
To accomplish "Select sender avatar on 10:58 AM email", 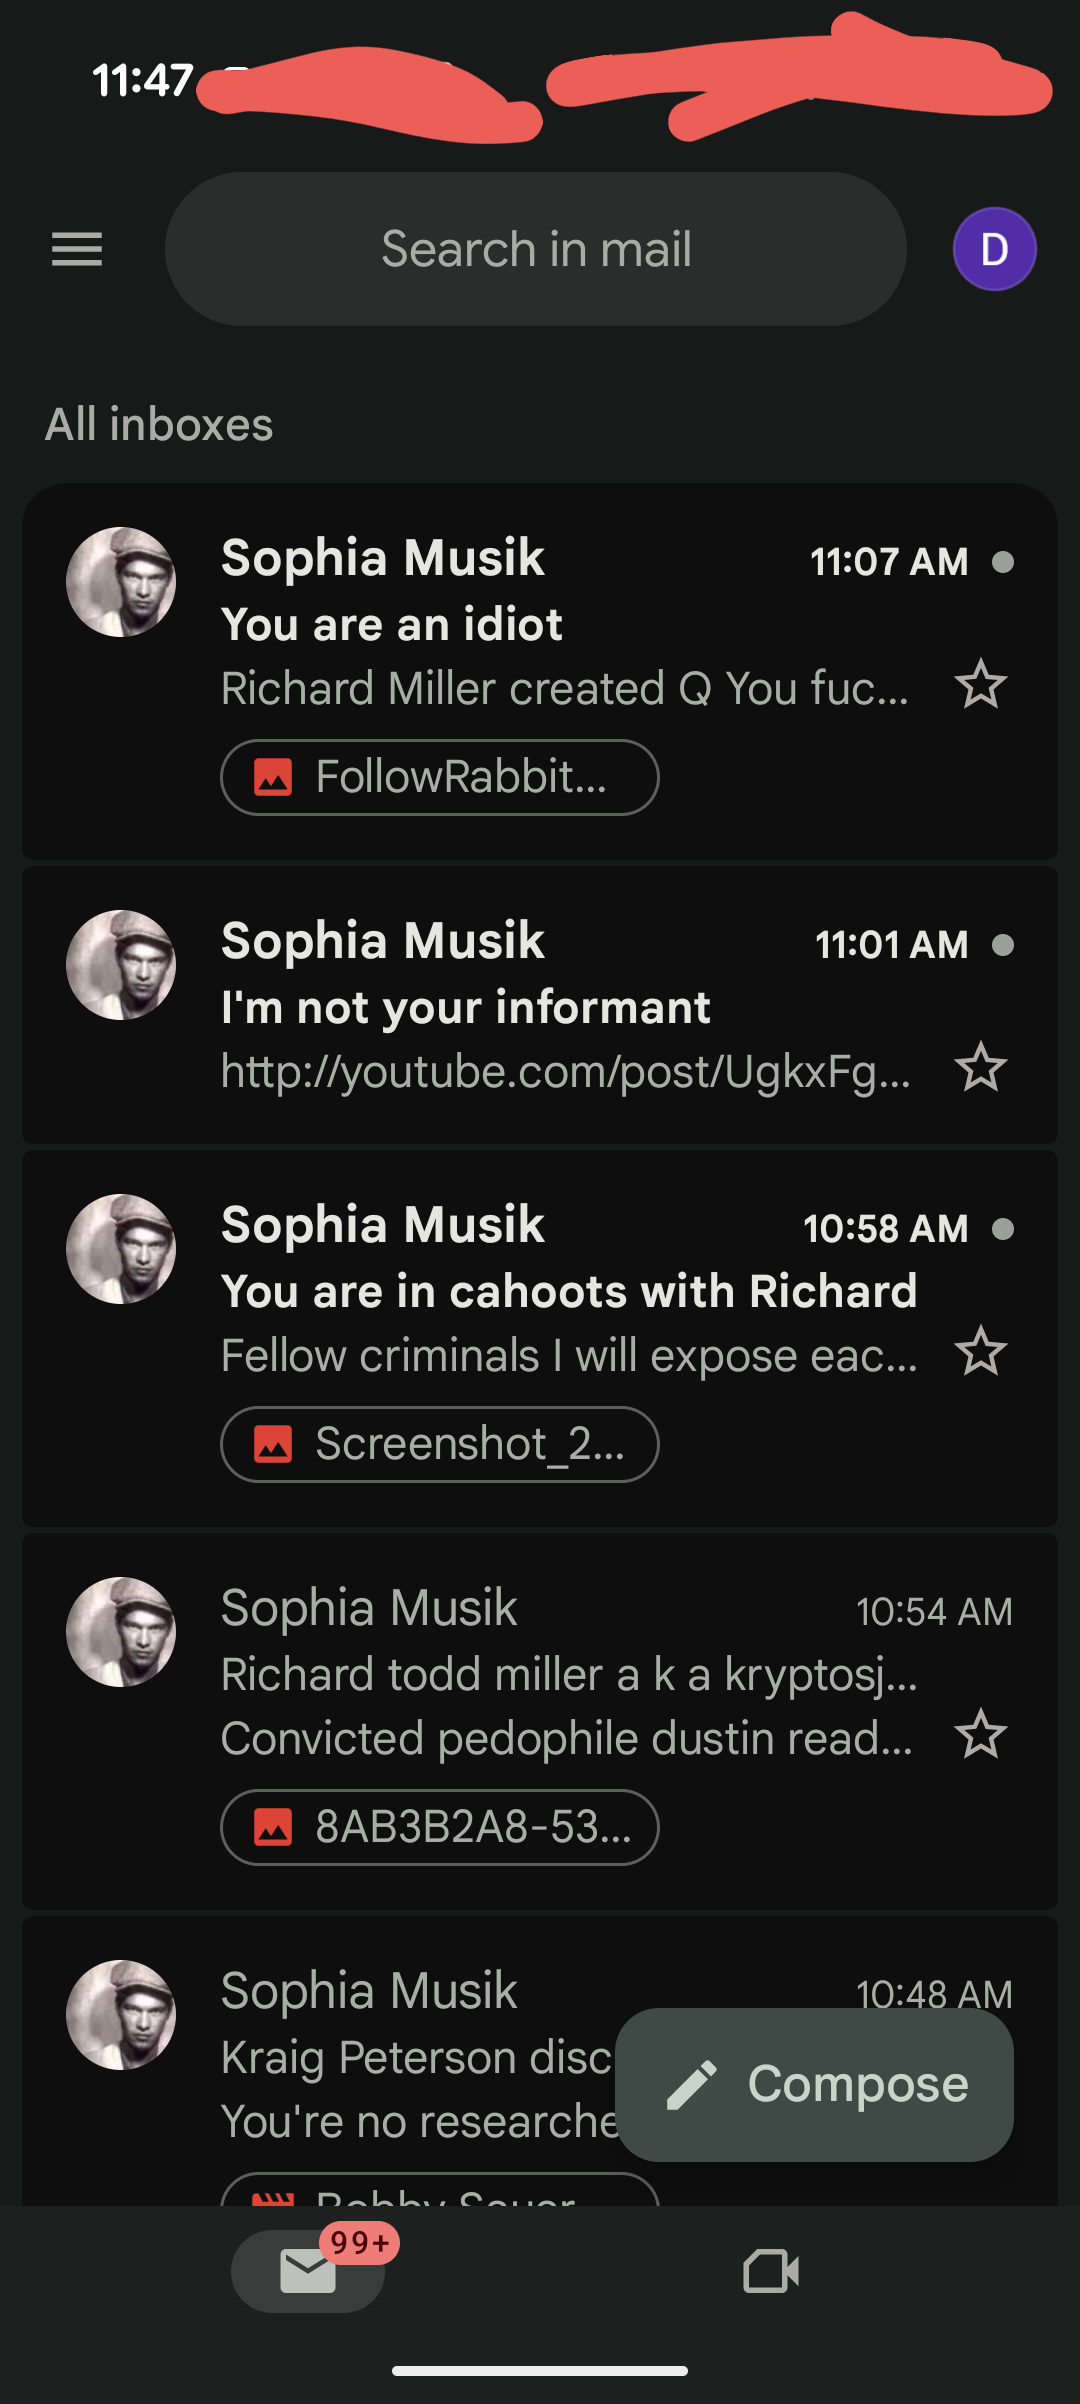I will point(121,1249).
